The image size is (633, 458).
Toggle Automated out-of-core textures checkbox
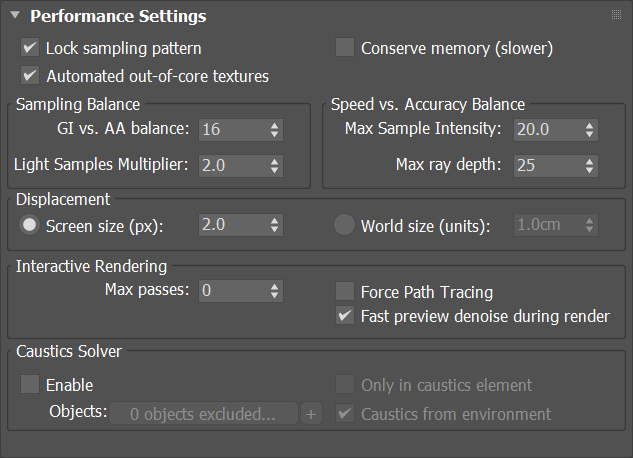[x=30, y=75]
